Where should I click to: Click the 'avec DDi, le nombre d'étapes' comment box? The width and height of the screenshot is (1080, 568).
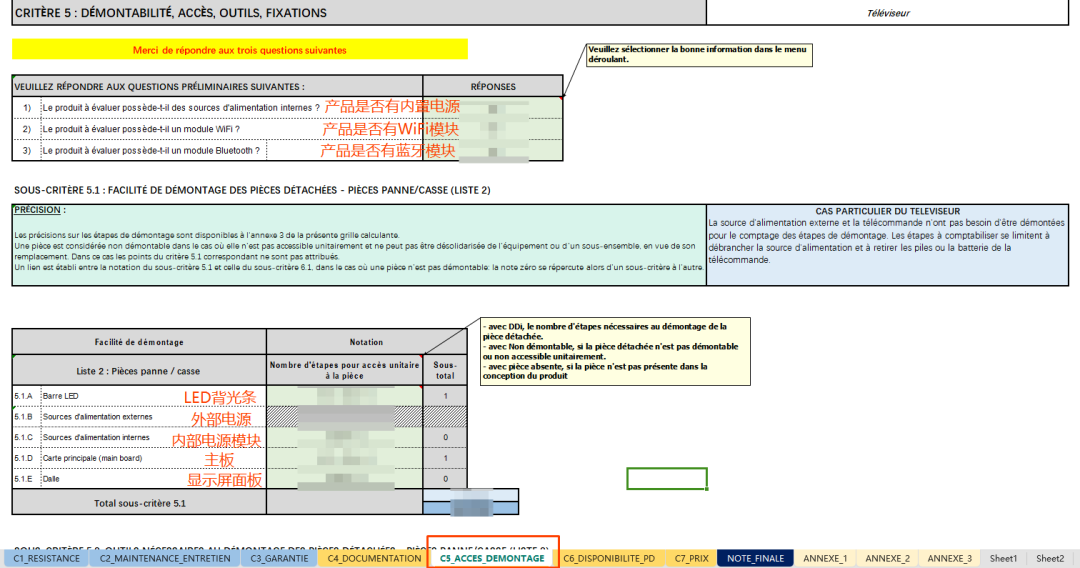click(x=615, y=351)
